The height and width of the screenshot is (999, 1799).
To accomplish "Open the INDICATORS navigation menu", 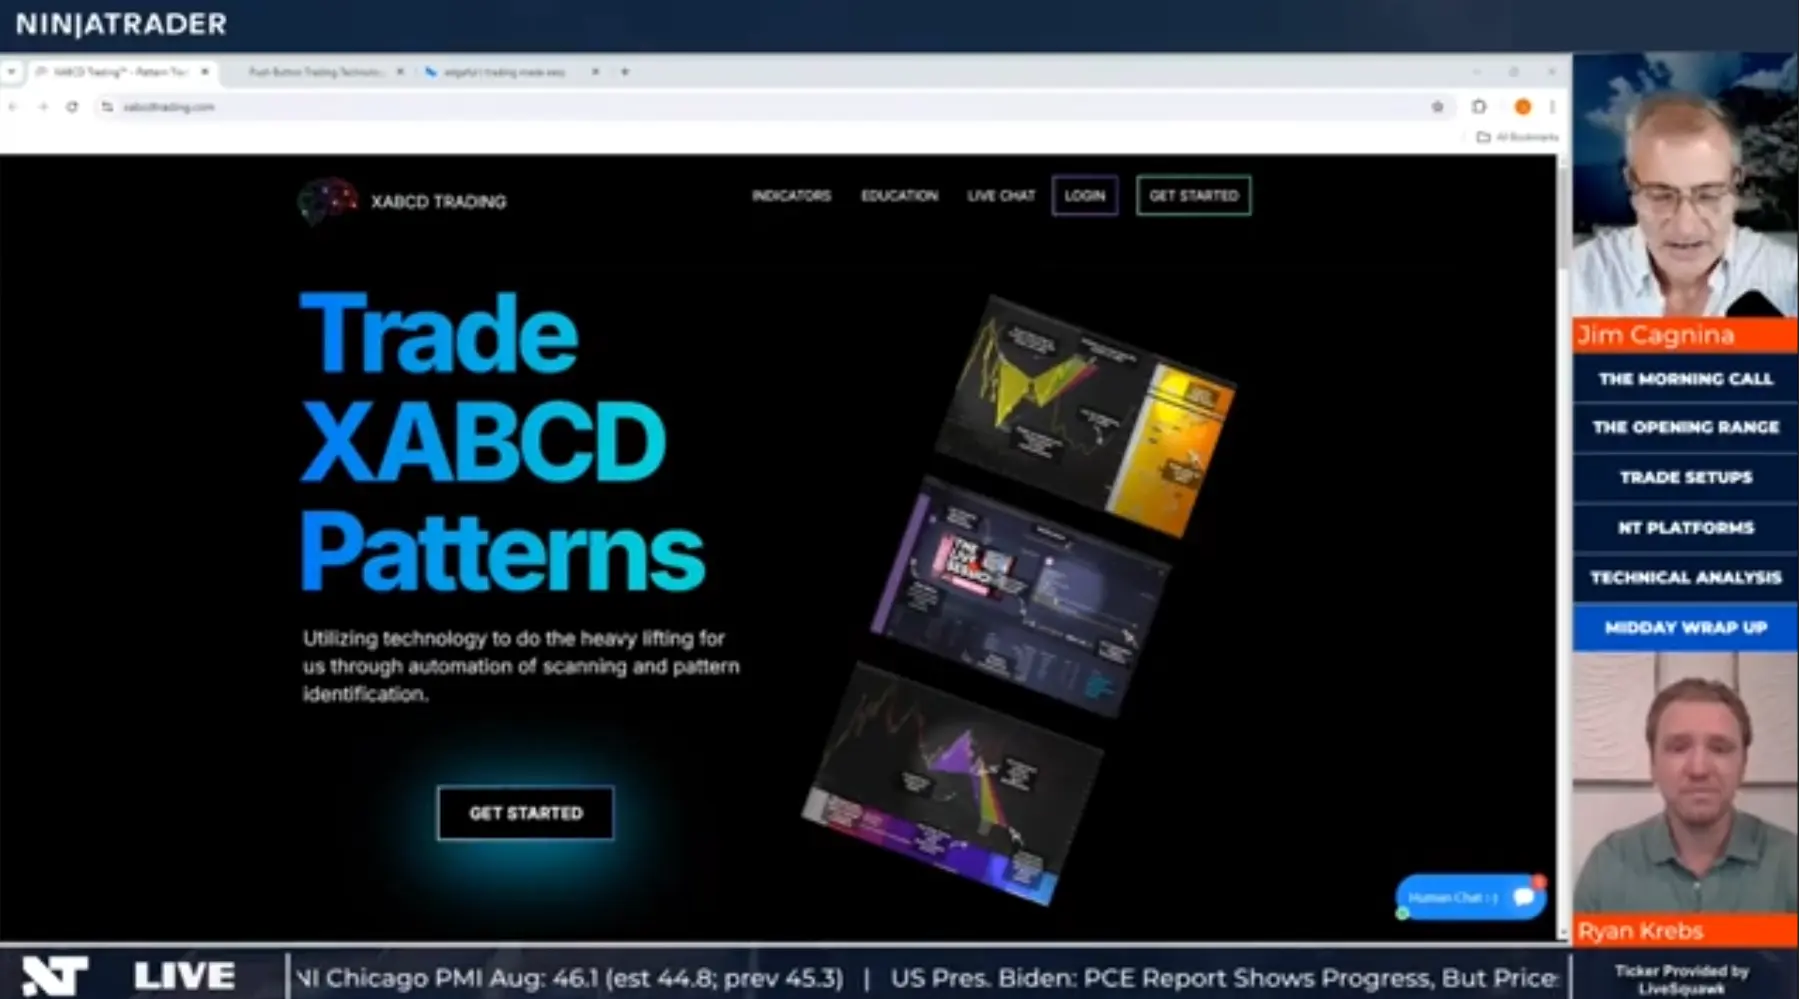I will (x=791, y=195).
